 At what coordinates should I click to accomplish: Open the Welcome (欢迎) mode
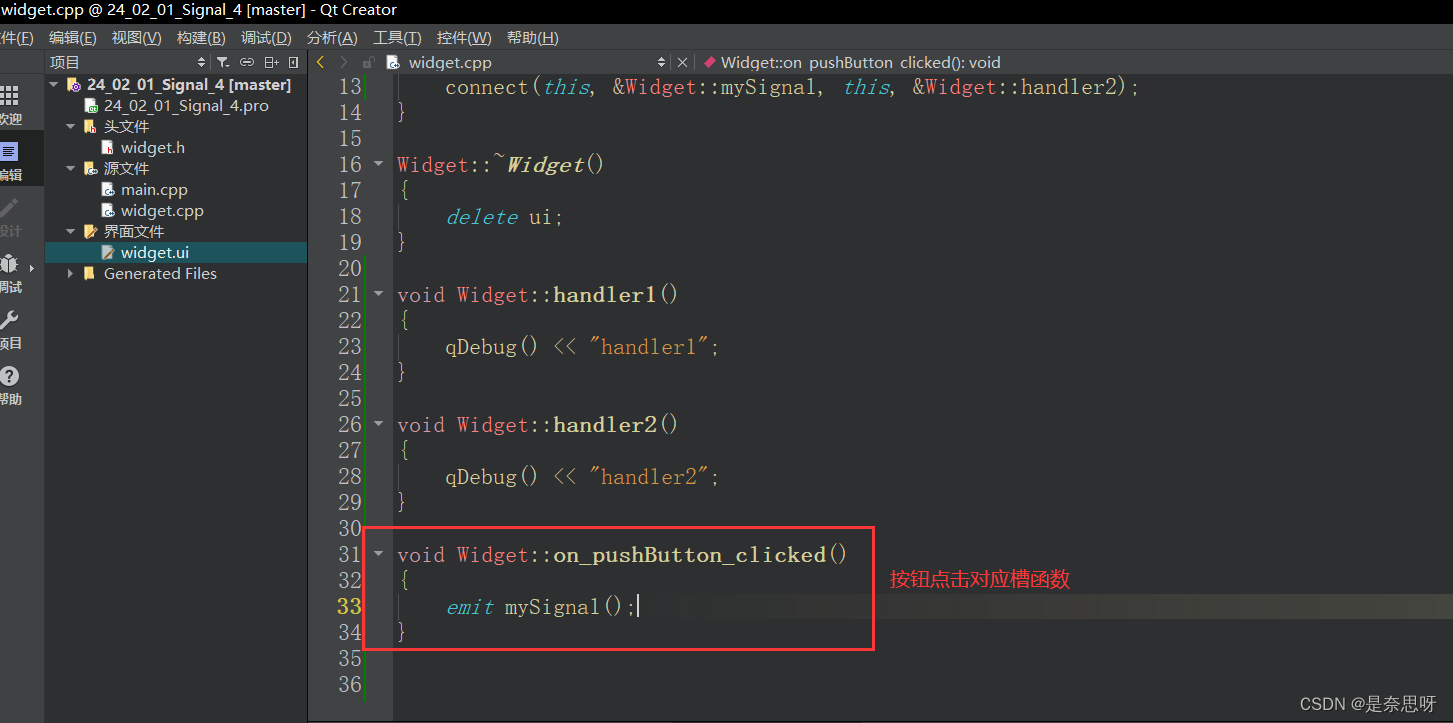pyautogui.click(x=10, y=105)
